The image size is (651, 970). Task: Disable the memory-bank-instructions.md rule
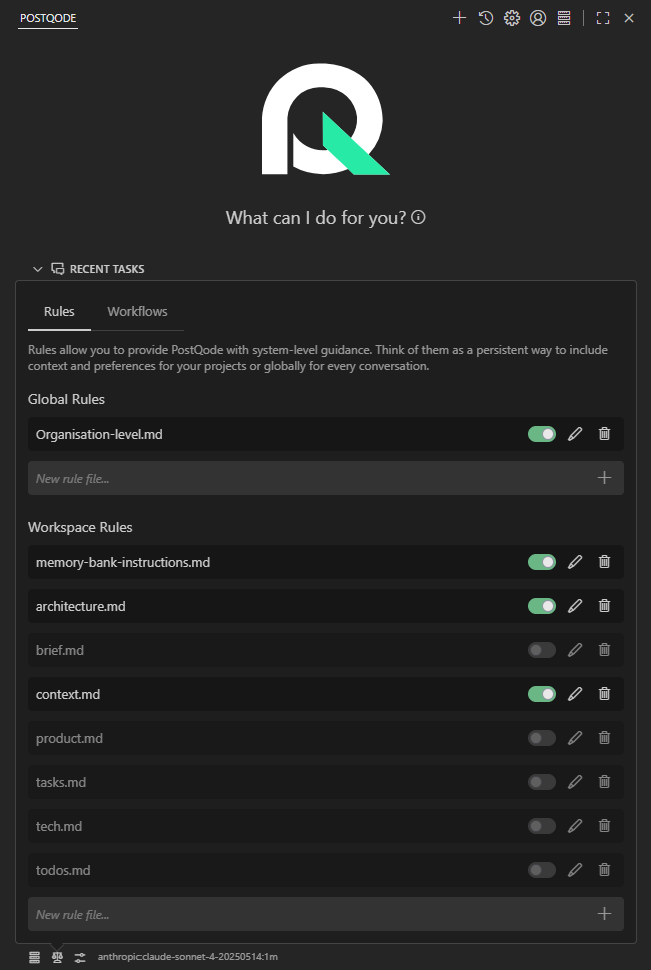click(x=542, y=562)
